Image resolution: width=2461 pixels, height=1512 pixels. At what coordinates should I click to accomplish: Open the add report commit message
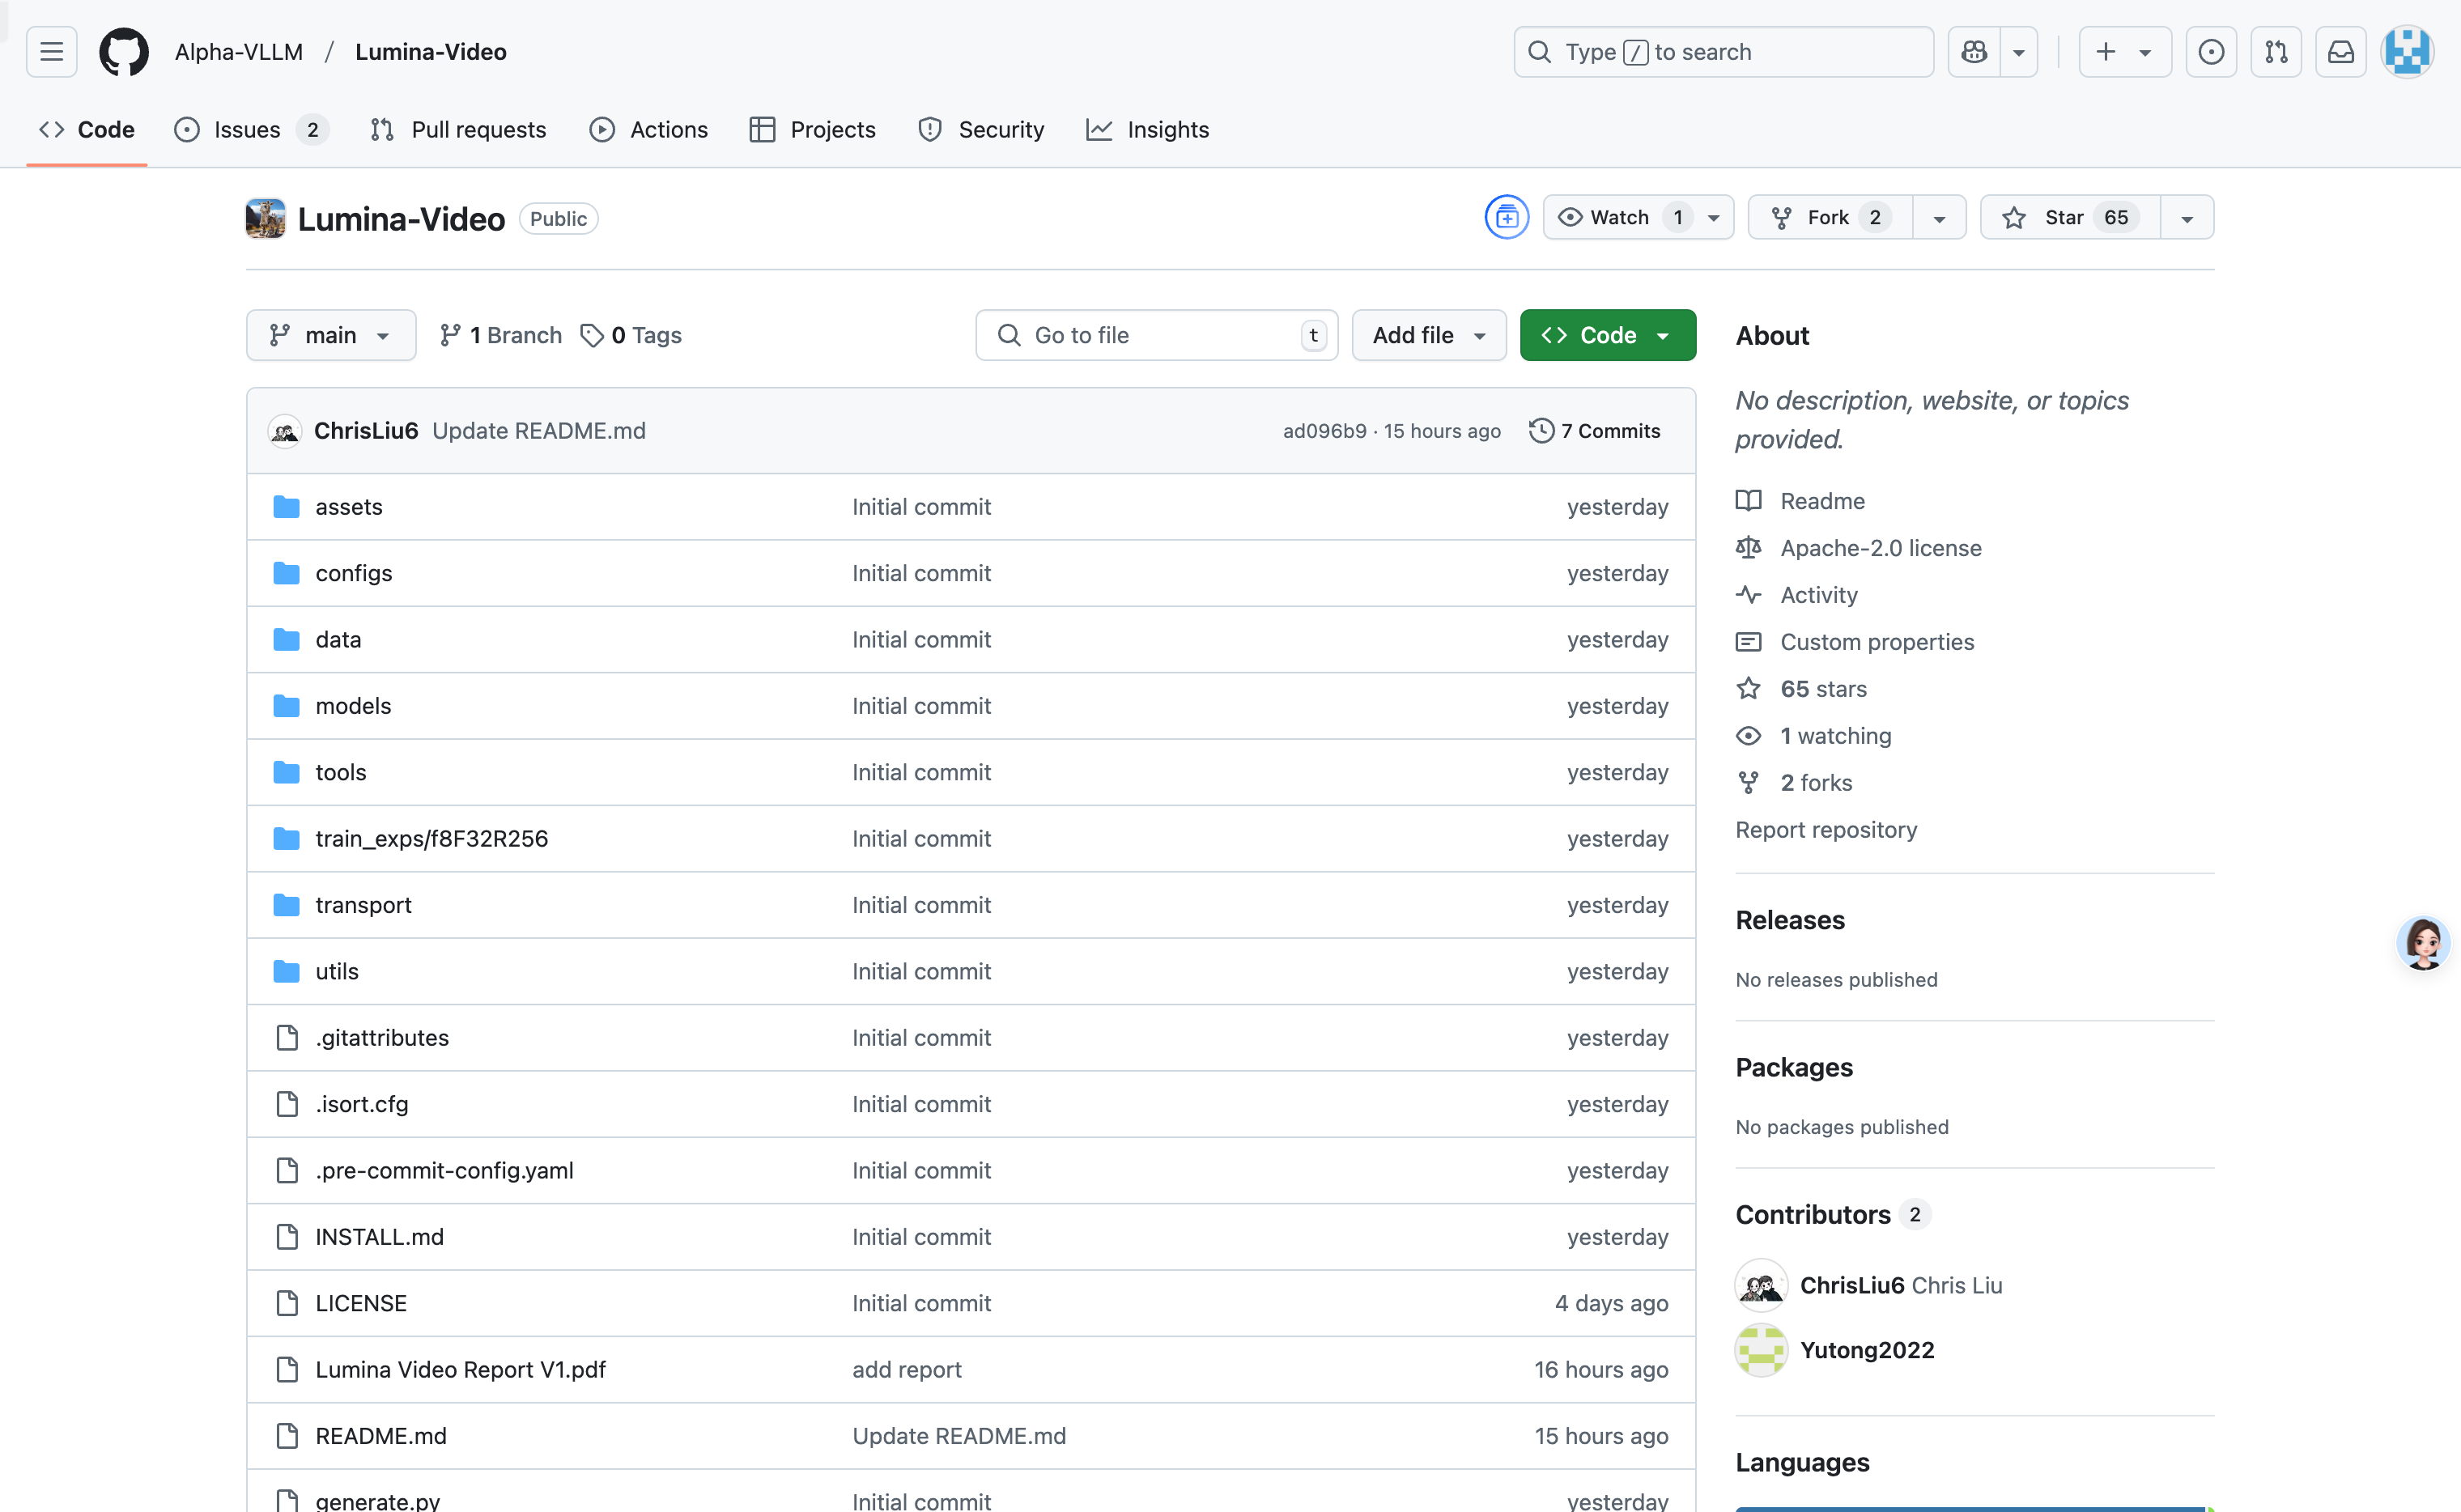[907, 1370]
